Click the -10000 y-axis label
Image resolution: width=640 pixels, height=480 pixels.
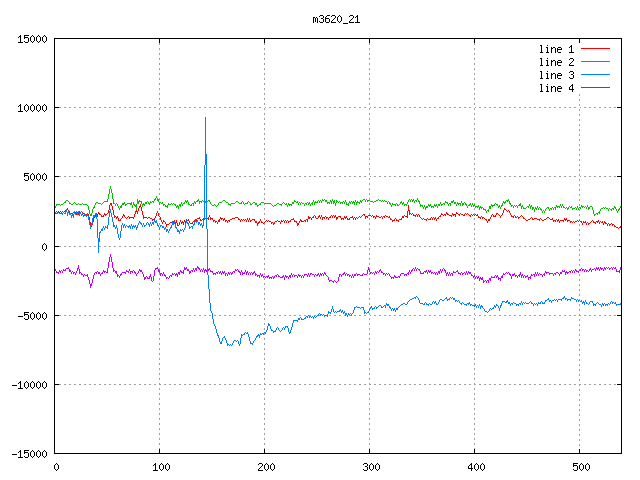click(29, 384)
